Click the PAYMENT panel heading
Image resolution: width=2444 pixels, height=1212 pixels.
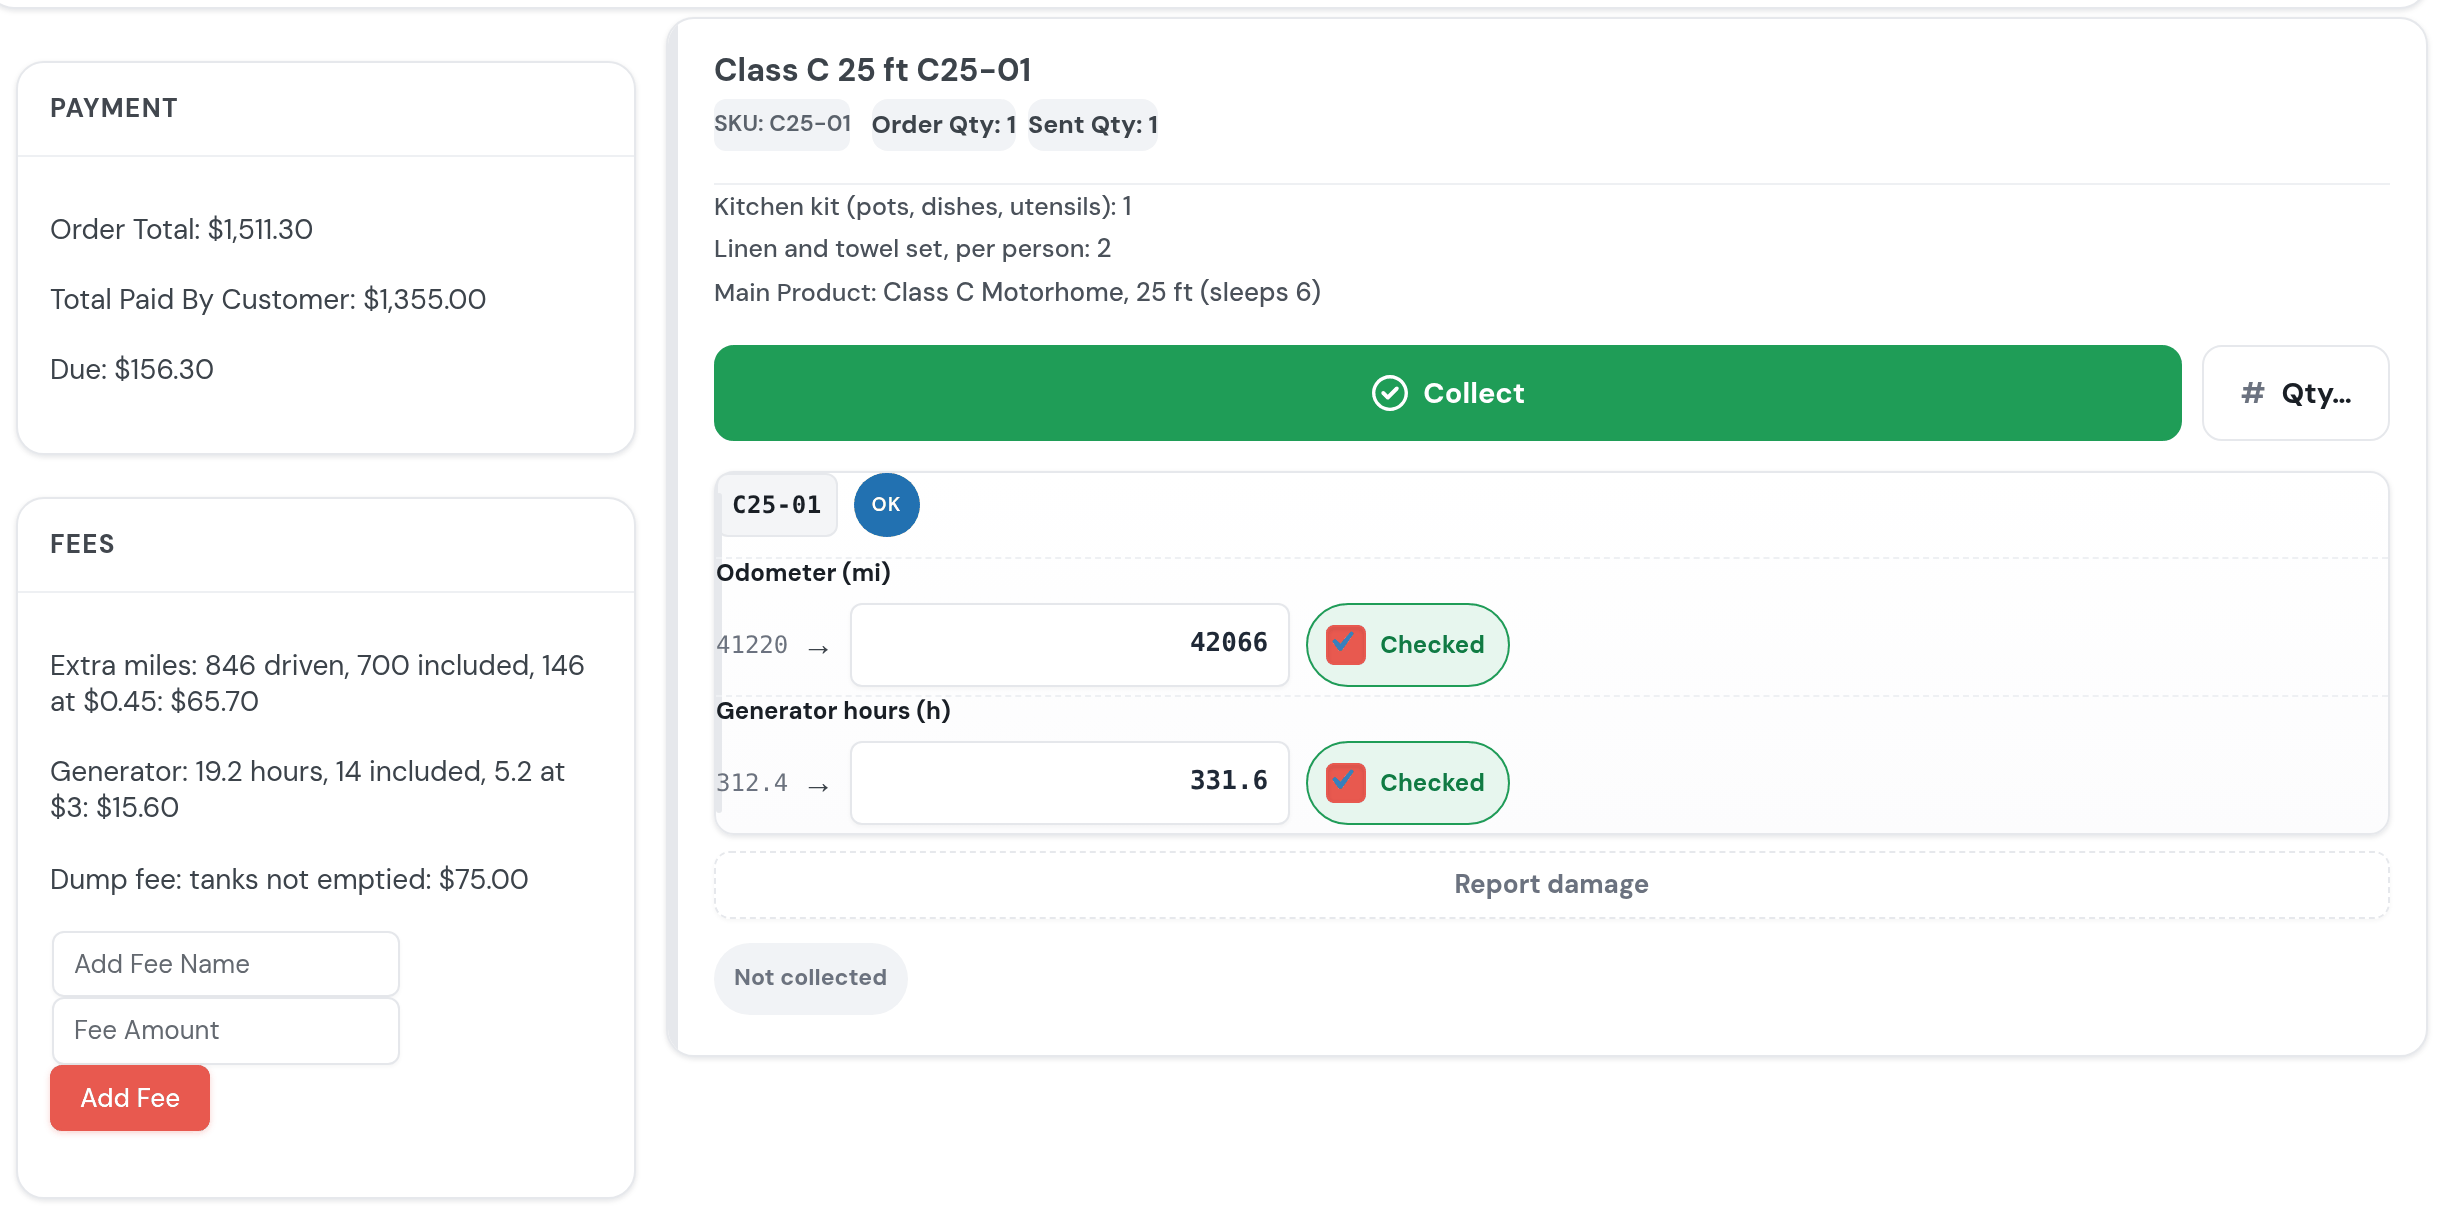tap(114, 108)
